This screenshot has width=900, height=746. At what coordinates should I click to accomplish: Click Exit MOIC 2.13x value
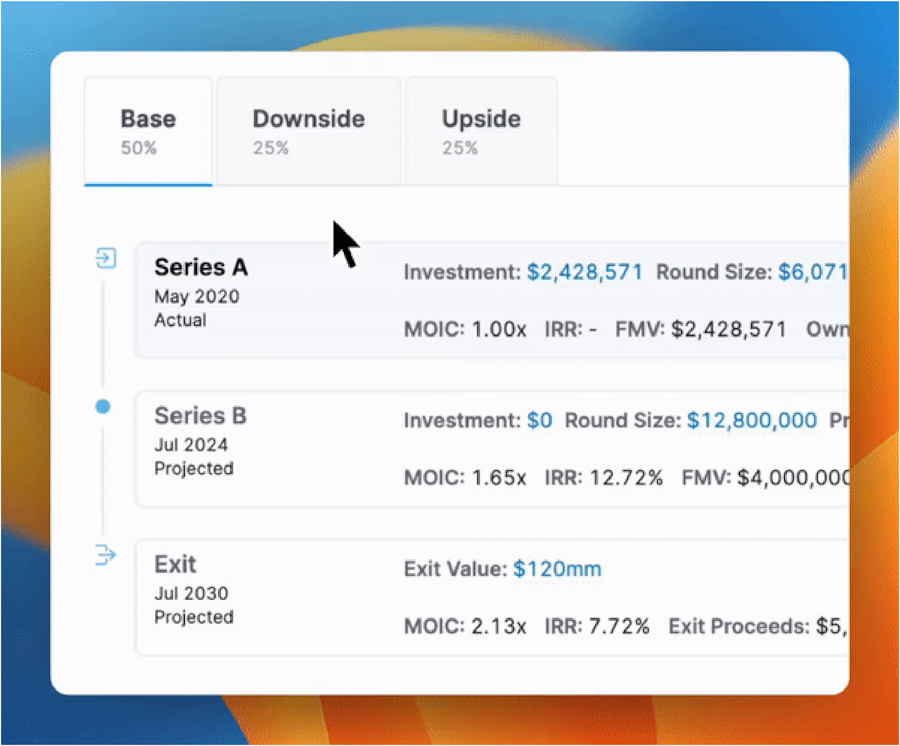[499, 627]
